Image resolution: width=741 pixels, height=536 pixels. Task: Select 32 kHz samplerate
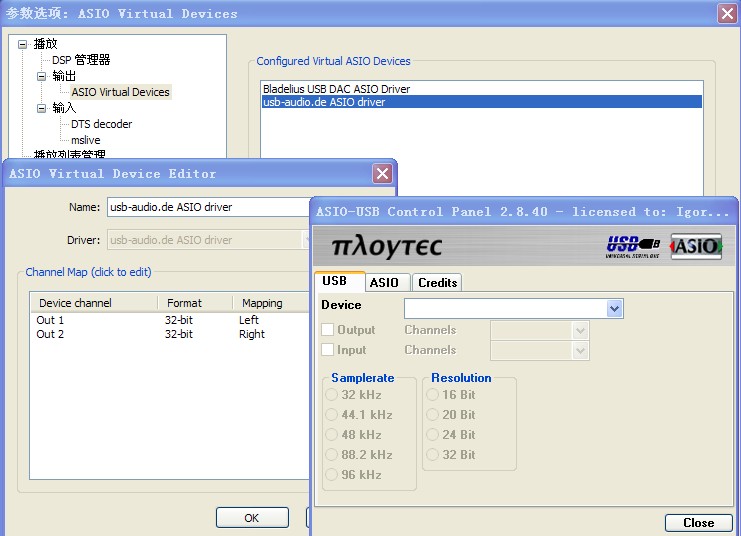(x=331, y=395)
